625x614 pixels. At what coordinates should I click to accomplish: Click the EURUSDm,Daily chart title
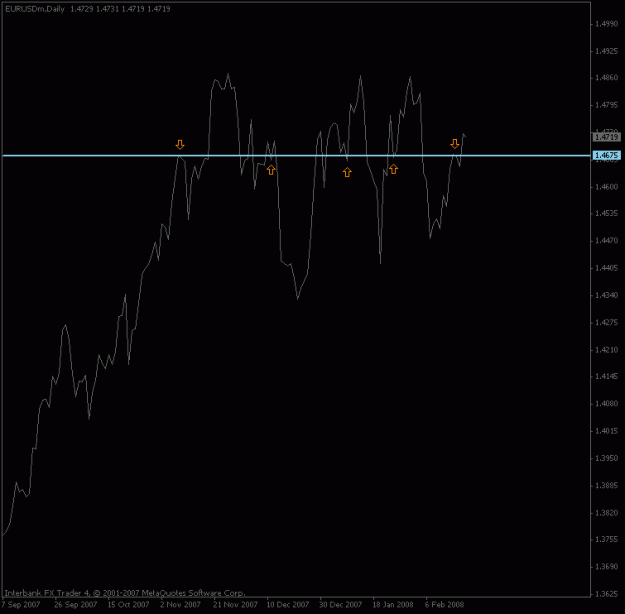click(35, 9)
